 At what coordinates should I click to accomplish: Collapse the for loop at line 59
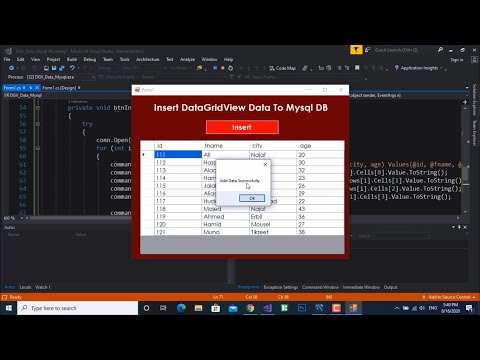38,148
